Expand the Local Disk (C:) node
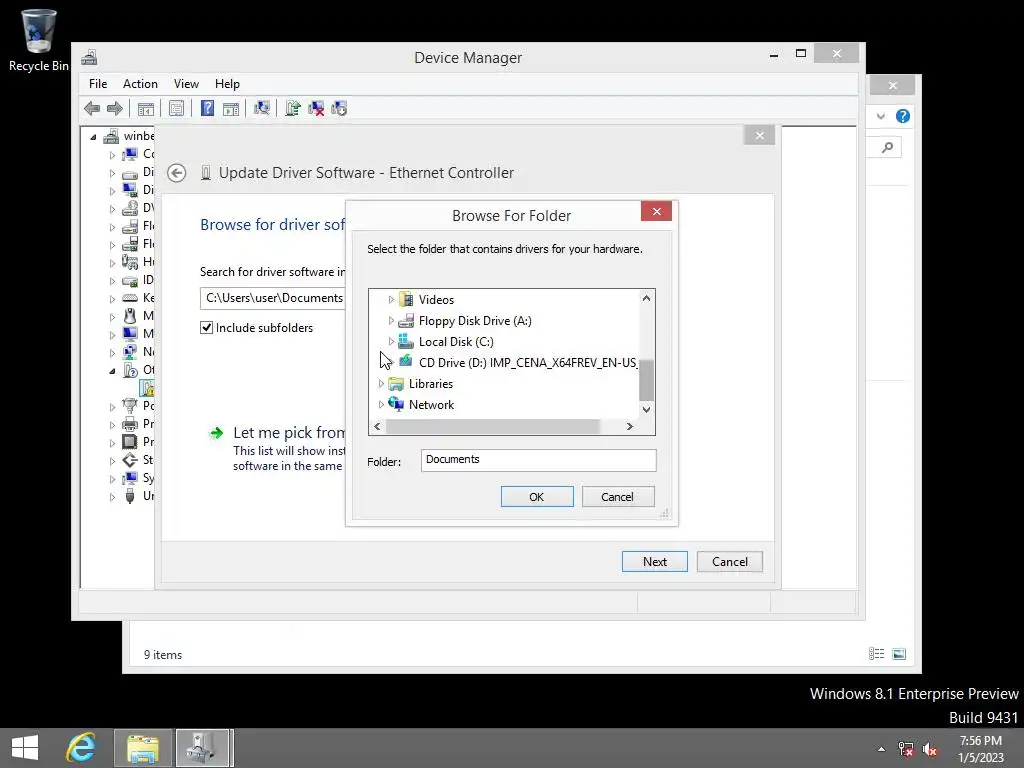The height and width of the screenshot is (768, 1024). [391, 342]
